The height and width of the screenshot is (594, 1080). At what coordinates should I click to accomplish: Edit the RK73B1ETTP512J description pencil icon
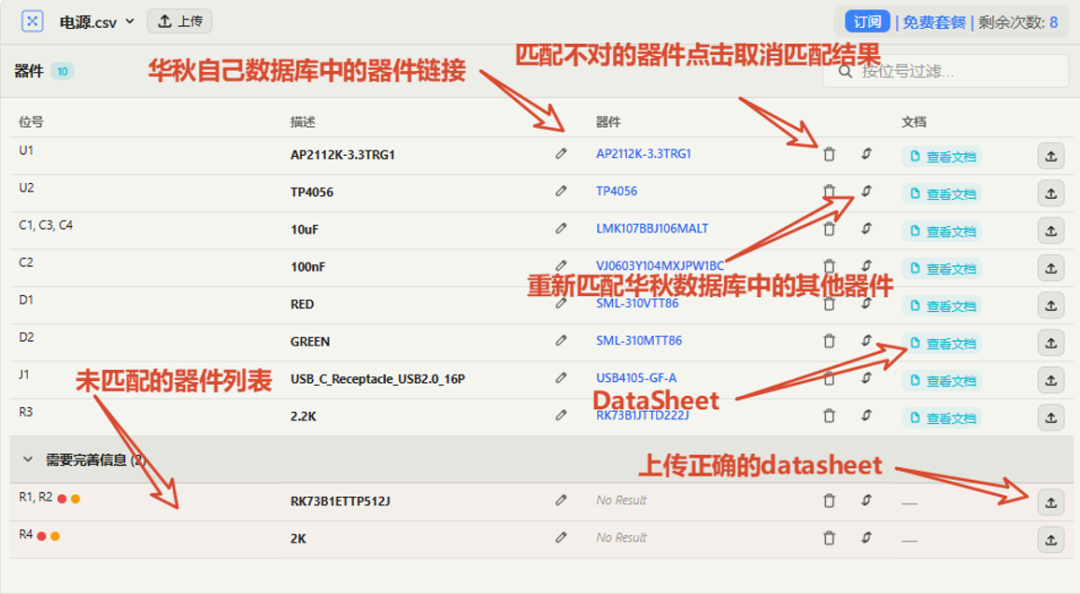[561, 500]
